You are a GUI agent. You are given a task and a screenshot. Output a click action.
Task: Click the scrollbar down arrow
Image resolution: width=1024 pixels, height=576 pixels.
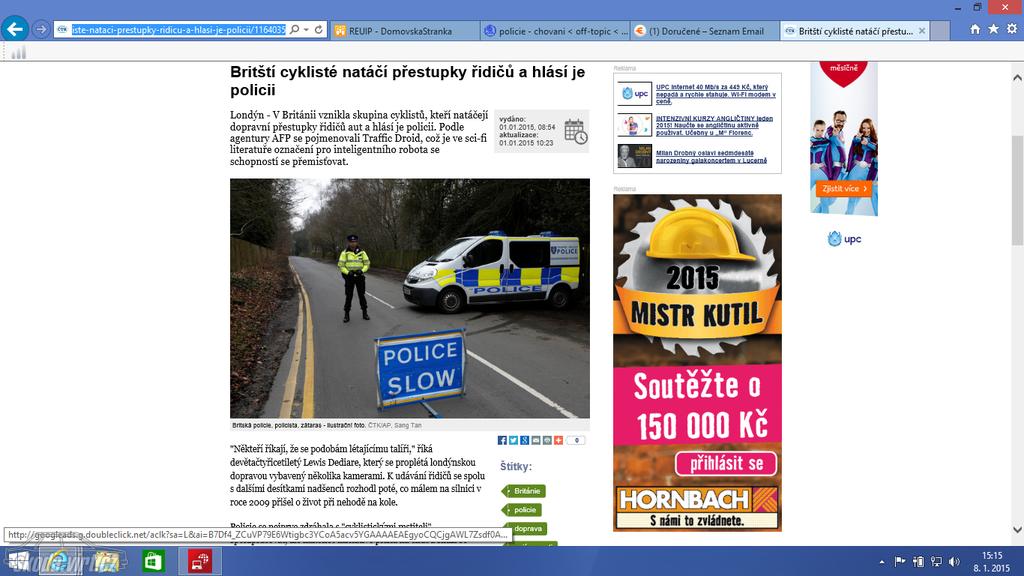point(1017,530)
